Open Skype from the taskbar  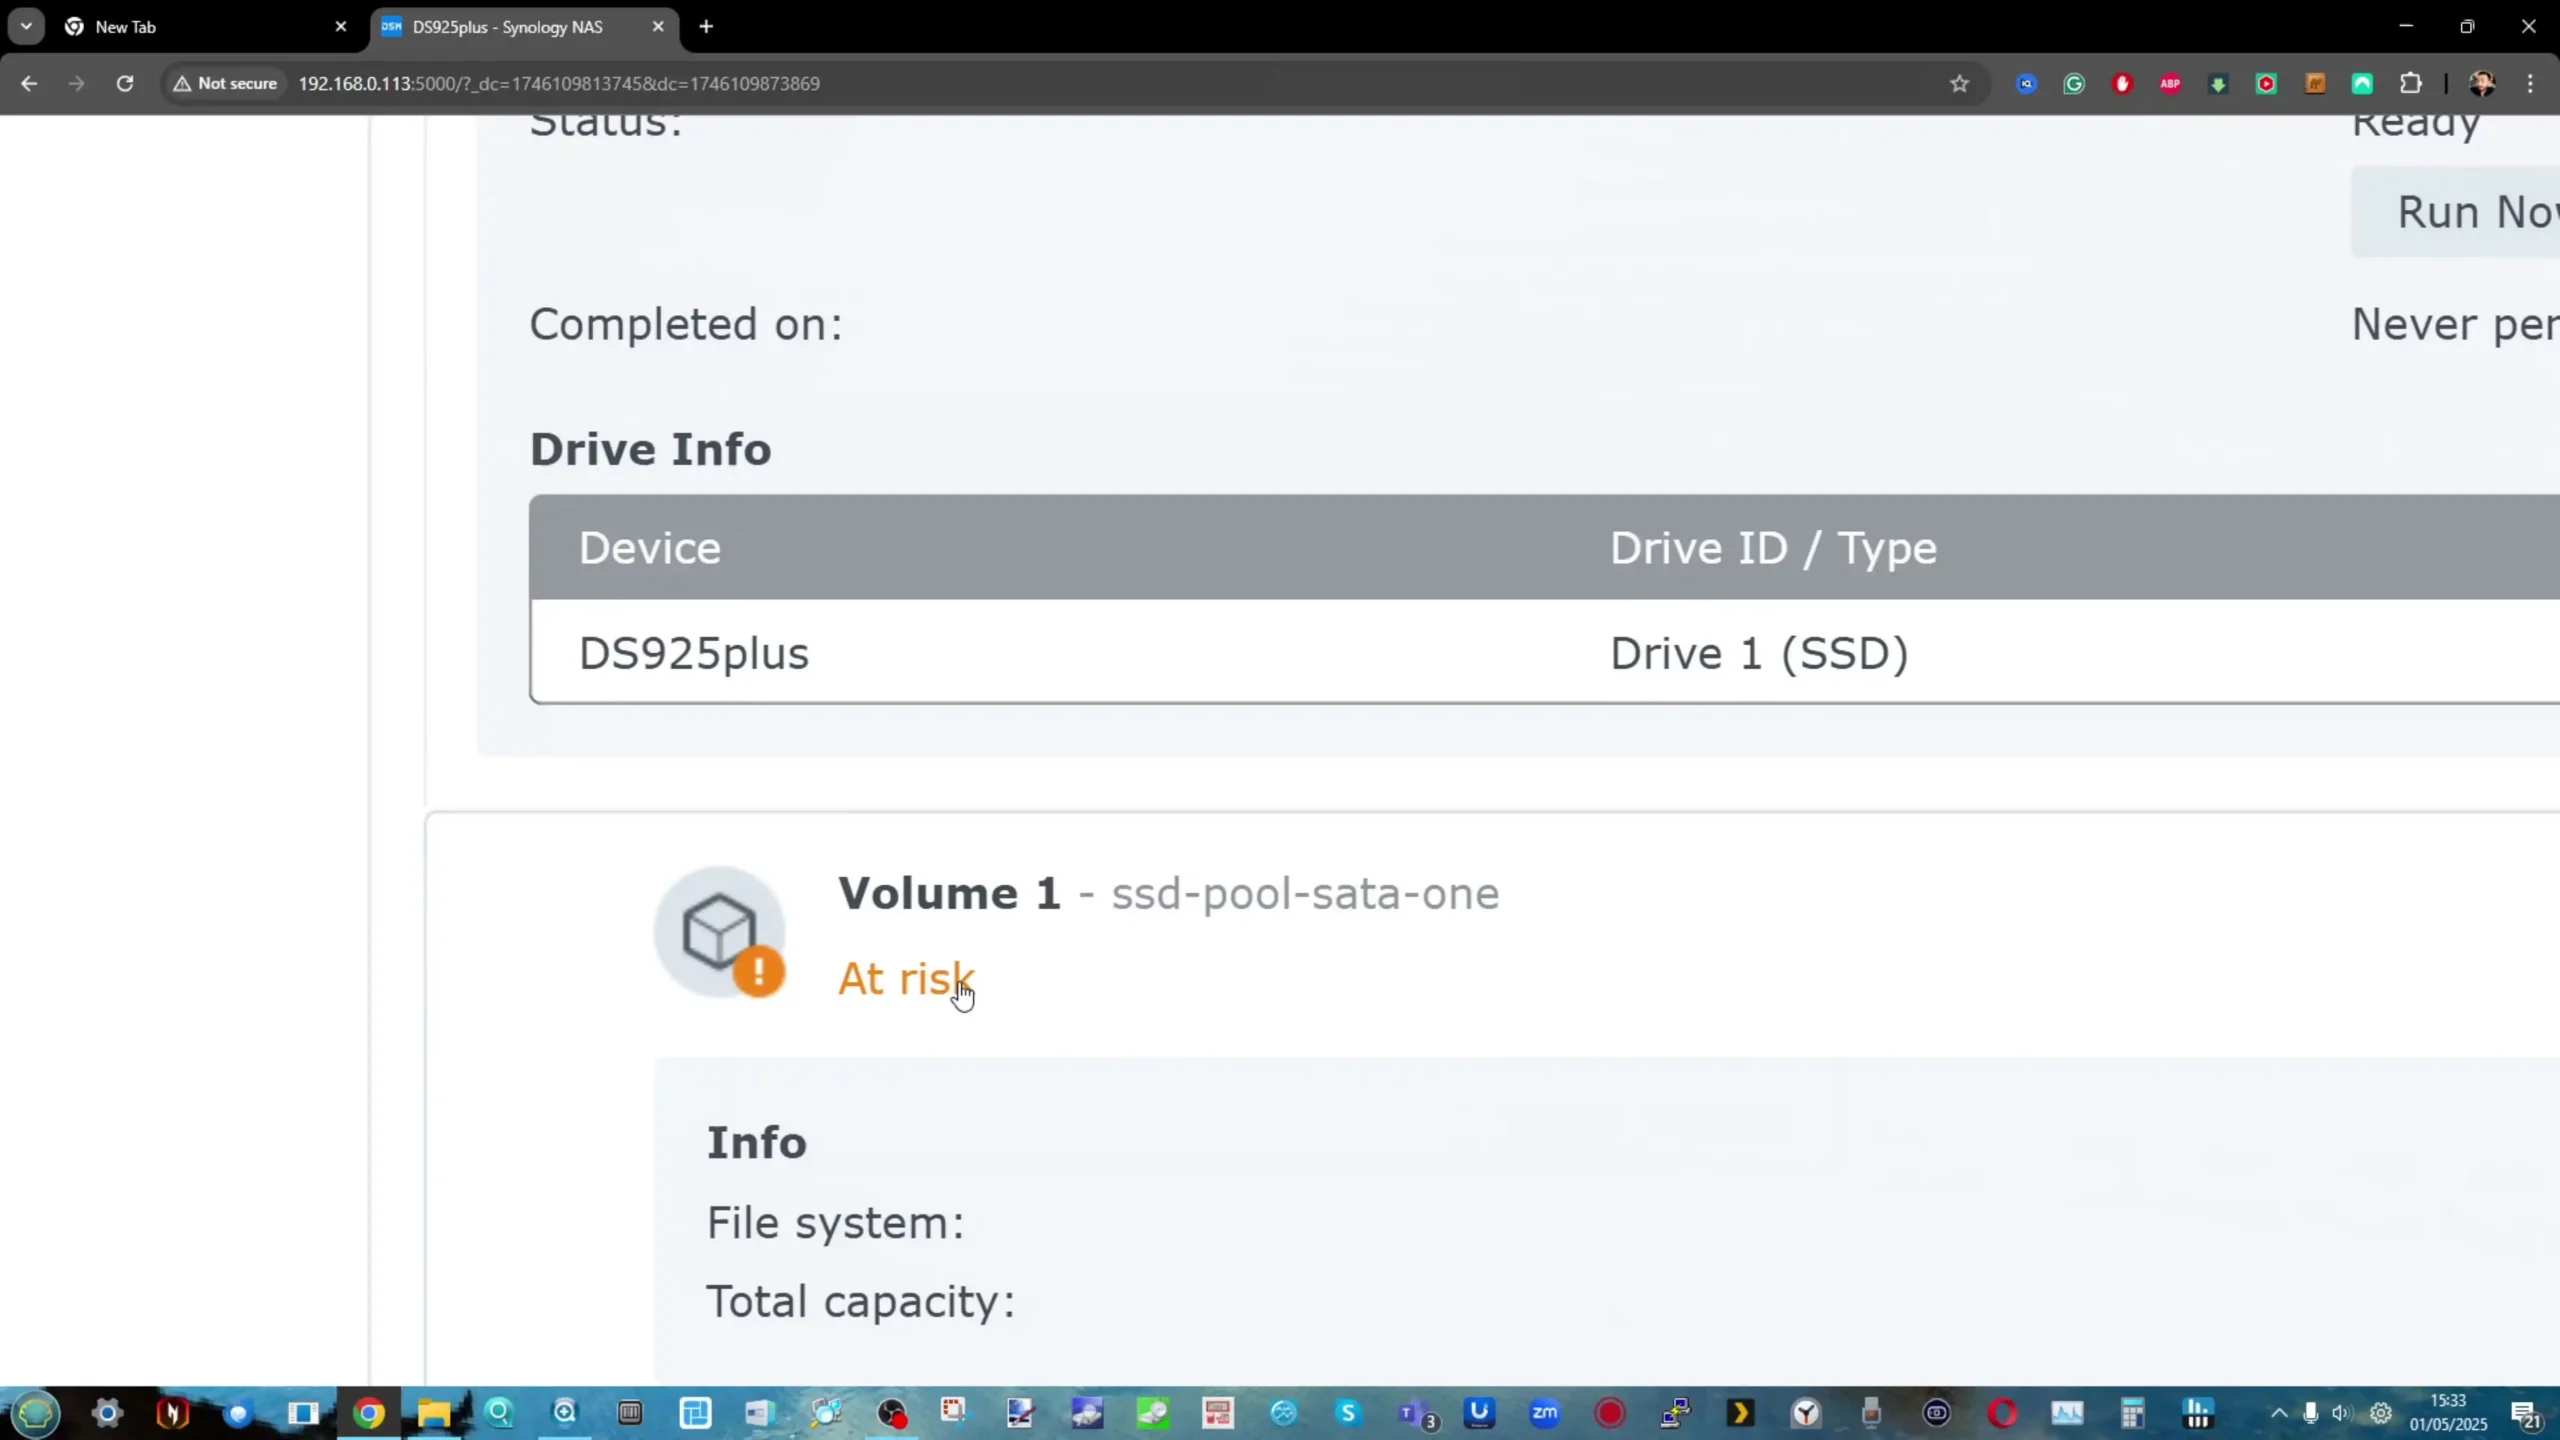[x=1348, y=1413]
